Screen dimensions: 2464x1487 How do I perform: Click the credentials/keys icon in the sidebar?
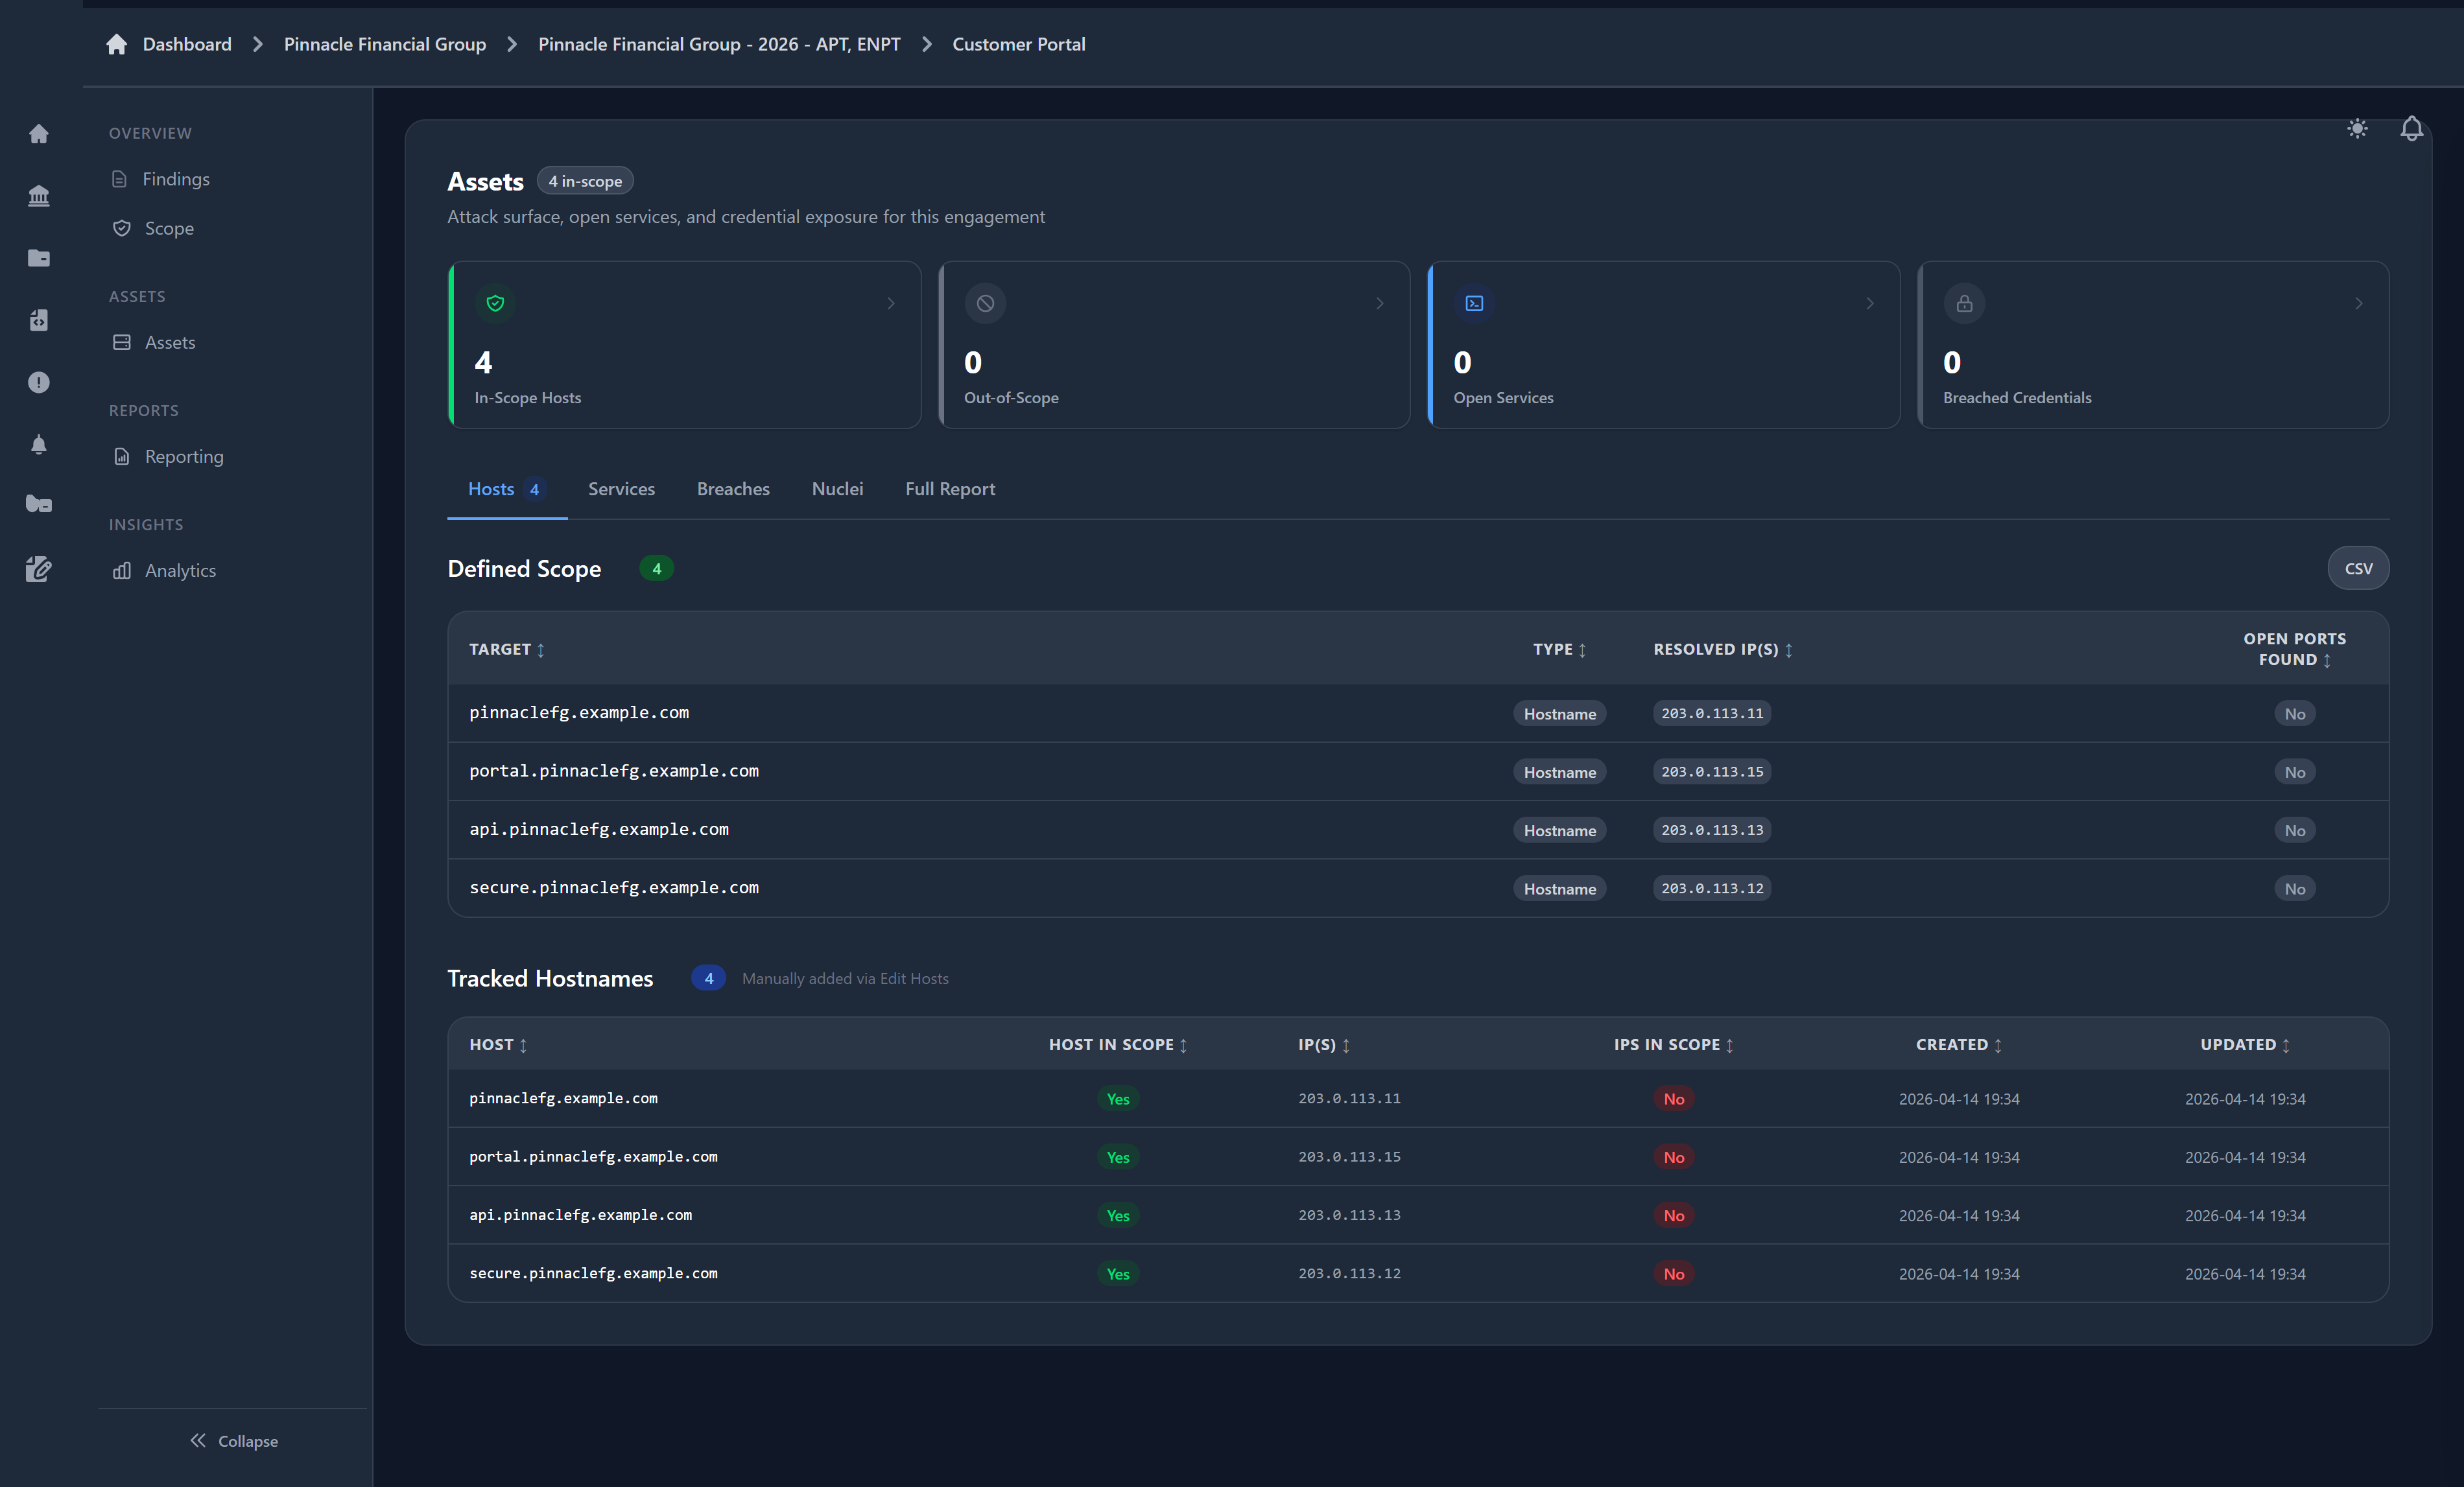(38, 504)
